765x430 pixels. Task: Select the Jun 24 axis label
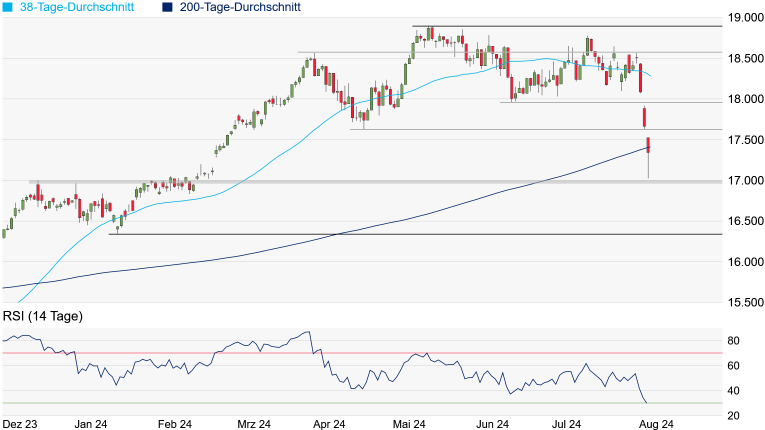point(491,424)
